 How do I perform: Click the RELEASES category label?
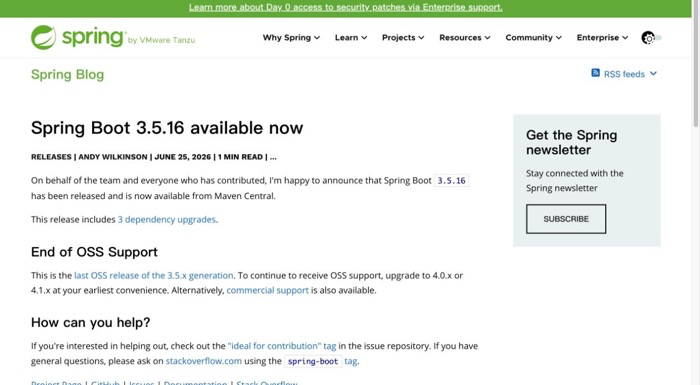[x=51, y=157]
